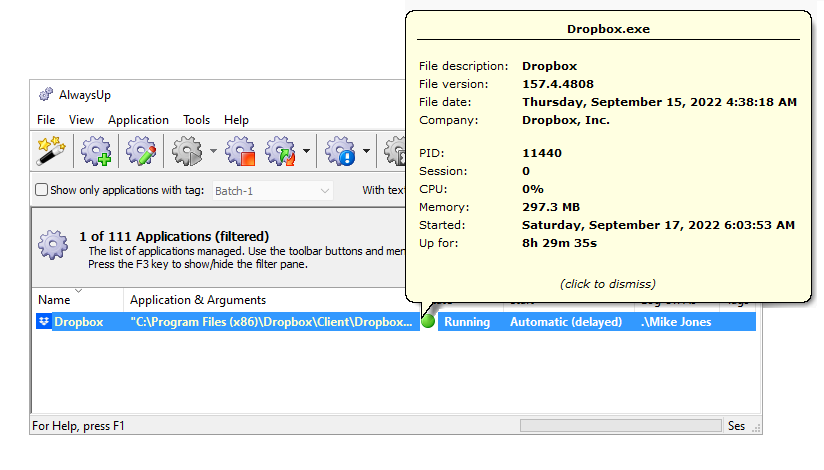Screen dimensions: 824x470
Task: Enable Show only applications with tag checkbox
Action: tap(42, 190)
